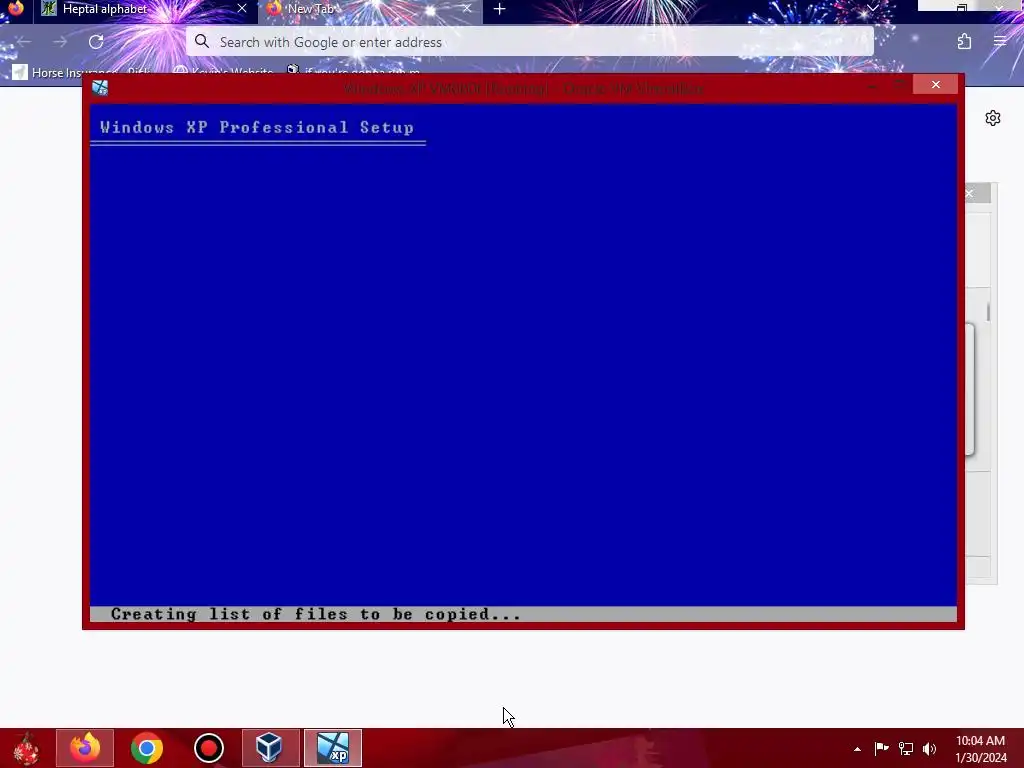Show hidden system tray icons
The height and width of the screenshot is (768, 1024).
857,749
